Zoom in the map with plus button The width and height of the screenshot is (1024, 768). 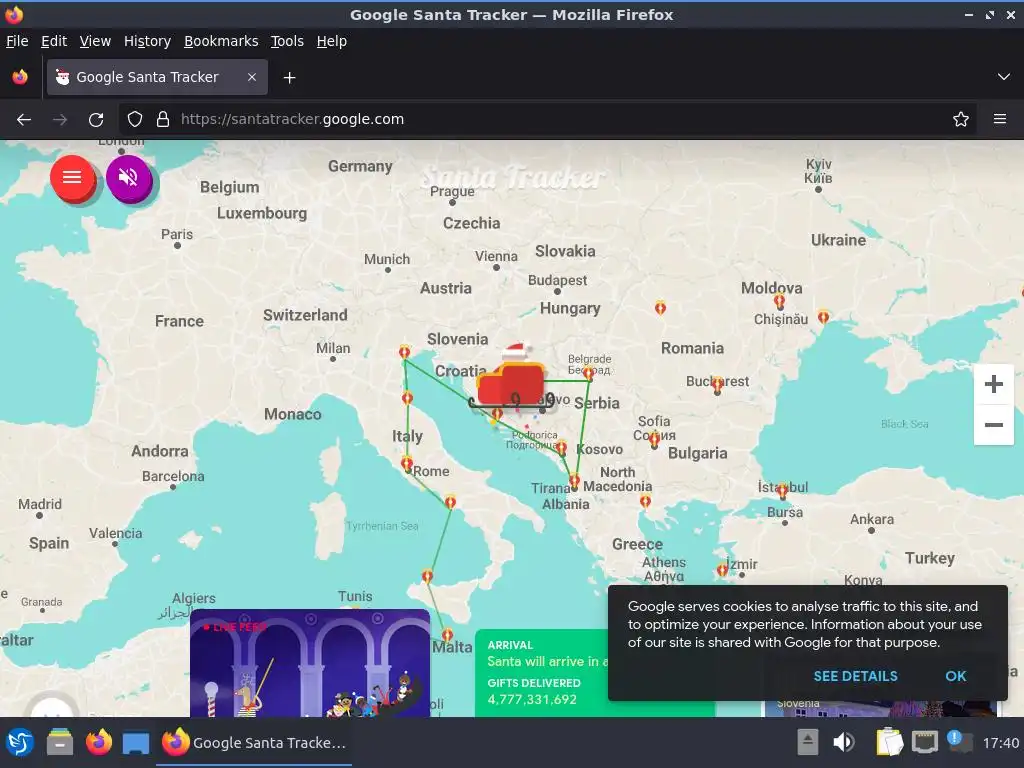click(993, 384)
